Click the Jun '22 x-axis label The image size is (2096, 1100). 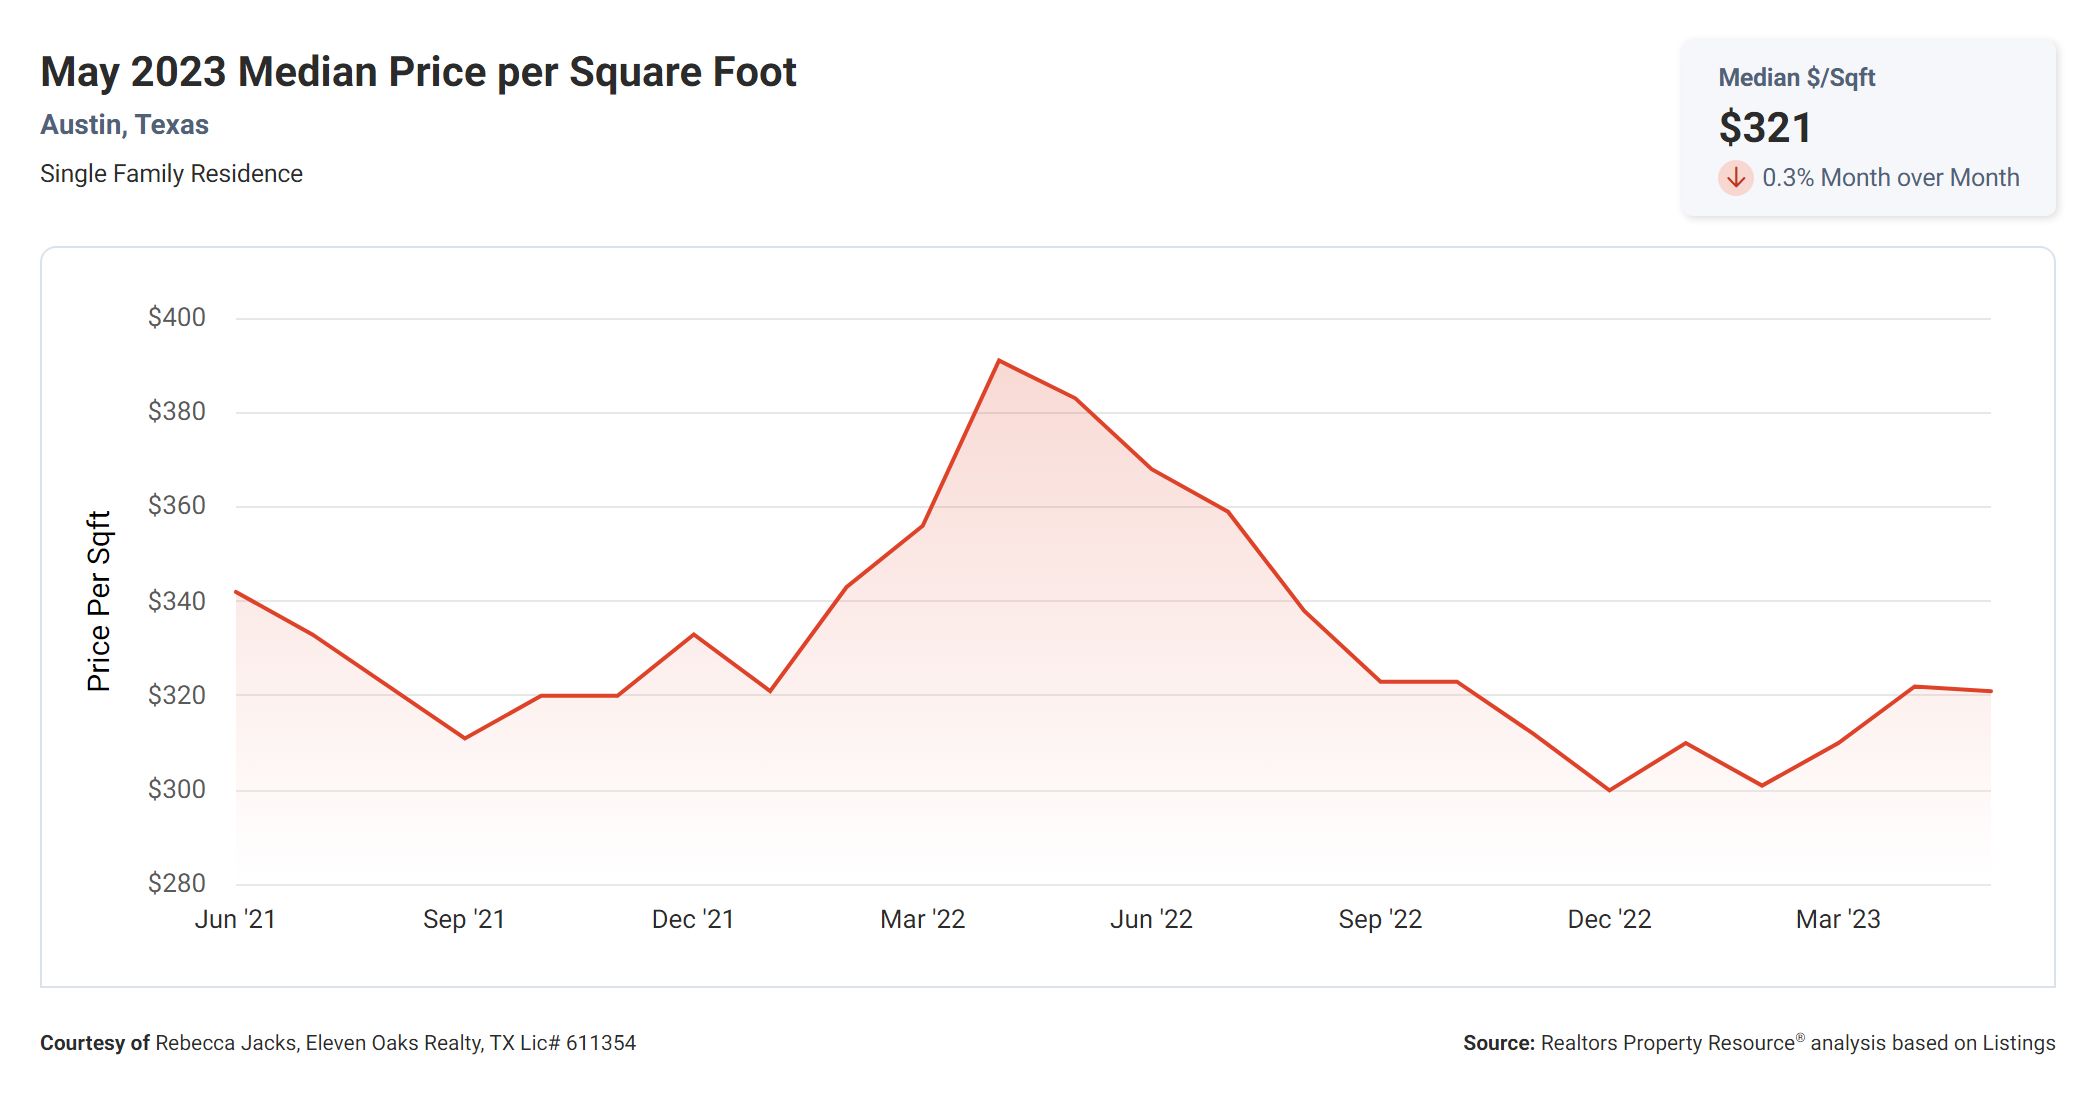point(1151,919)
